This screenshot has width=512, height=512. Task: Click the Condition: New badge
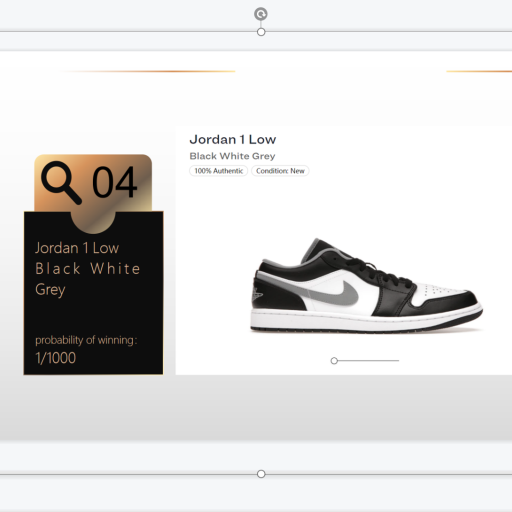(x=280, y=171)
